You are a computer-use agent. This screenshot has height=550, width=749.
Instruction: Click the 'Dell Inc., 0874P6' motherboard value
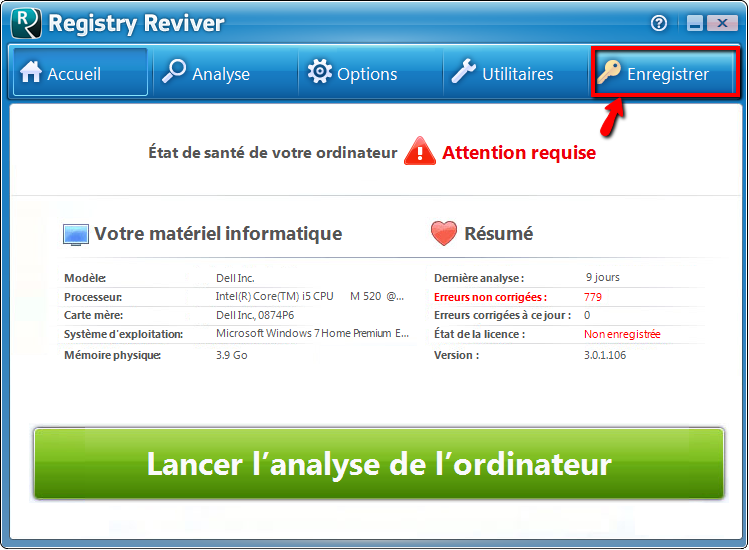tap(255, 315)
